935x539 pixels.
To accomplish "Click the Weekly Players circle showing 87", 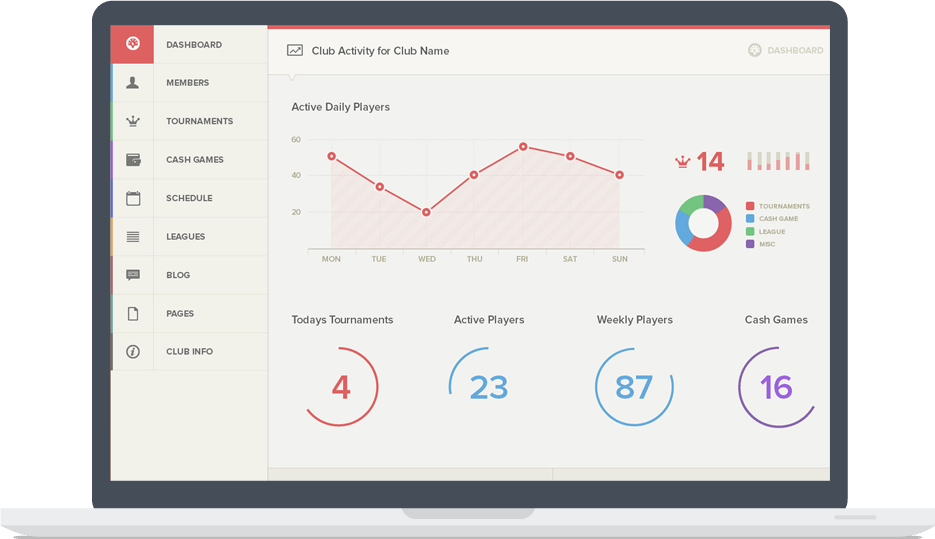I will [x=634, y=387].
